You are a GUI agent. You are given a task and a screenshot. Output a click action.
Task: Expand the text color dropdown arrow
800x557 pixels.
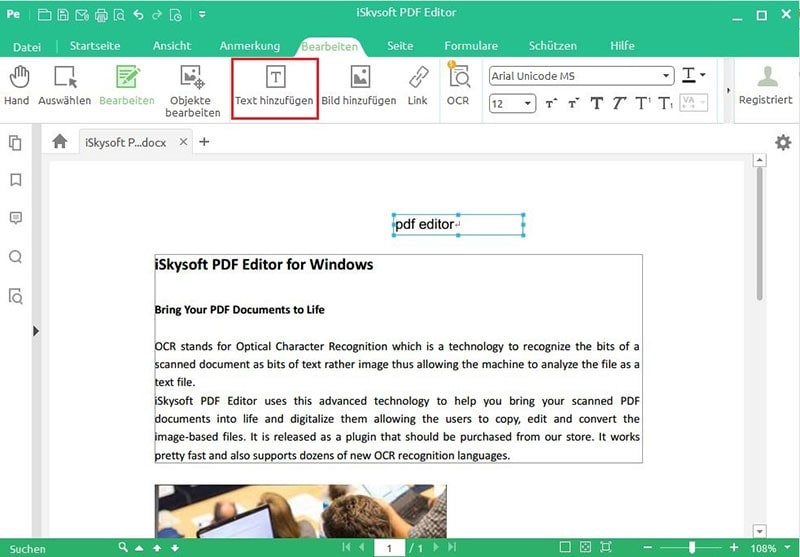[703, 75]
